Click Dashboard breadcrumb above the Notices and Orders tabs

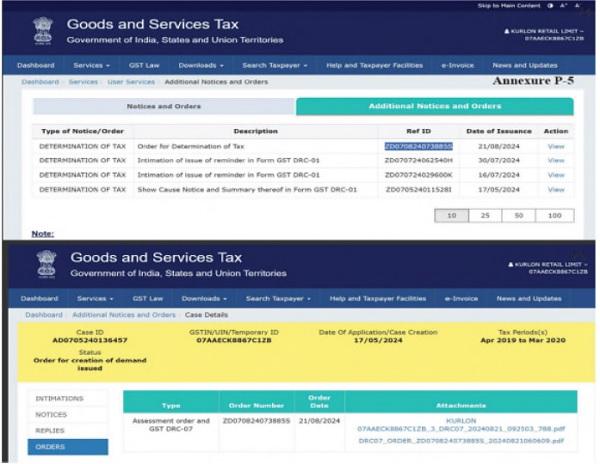(x=40, y=82)
